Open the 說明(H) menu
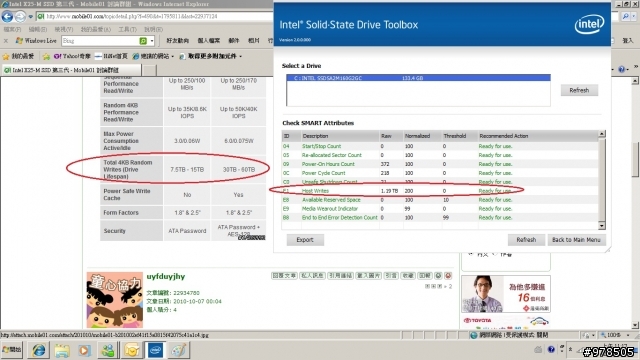This screenshot has width=640, height=360. point(153,29)
